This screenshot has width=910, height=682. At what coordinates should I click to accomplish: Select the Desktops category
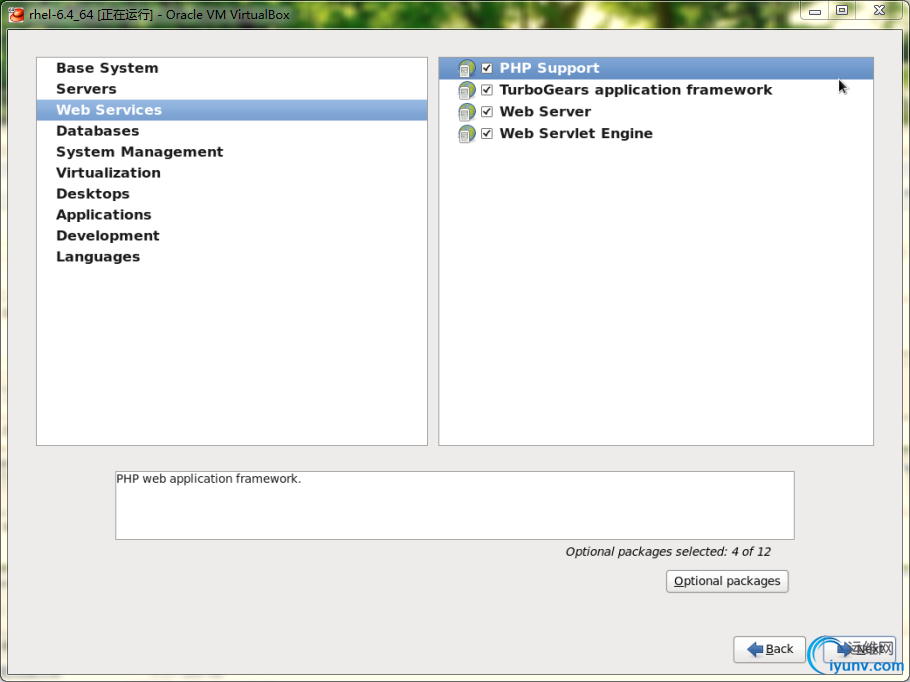232,193
